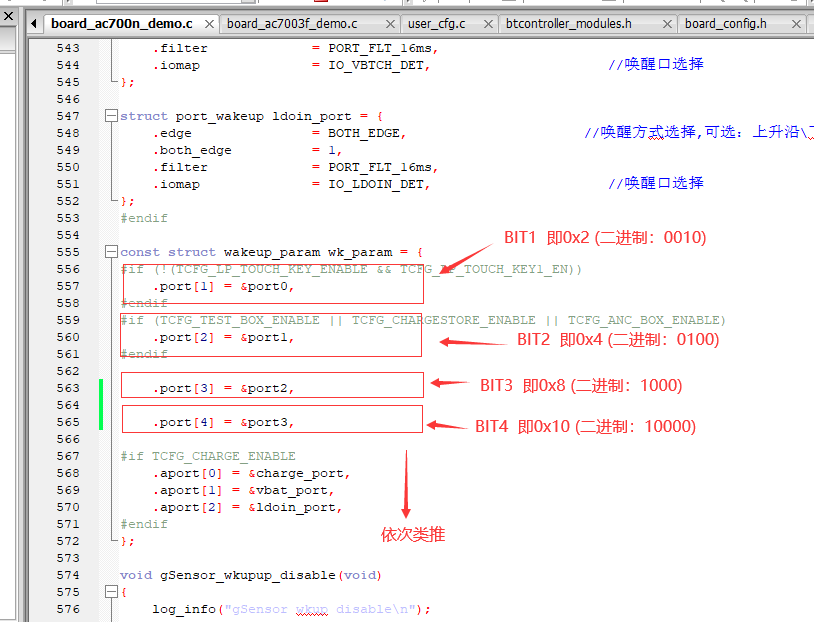Click TCFG_CHARGE_ENABLE directive text
Viewport: 814px width, 622px height.
(223, 456)
